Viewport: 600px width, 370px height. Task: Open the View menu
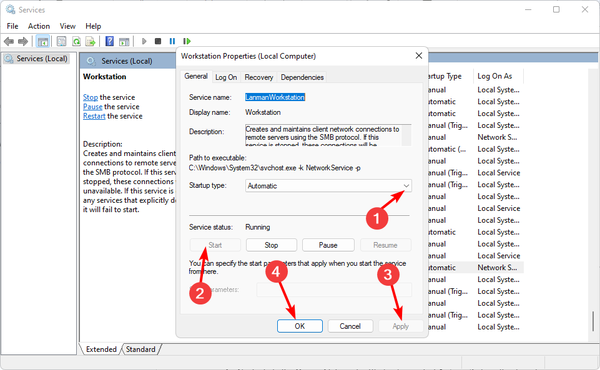pyautogui.click(x=67, y=26)
